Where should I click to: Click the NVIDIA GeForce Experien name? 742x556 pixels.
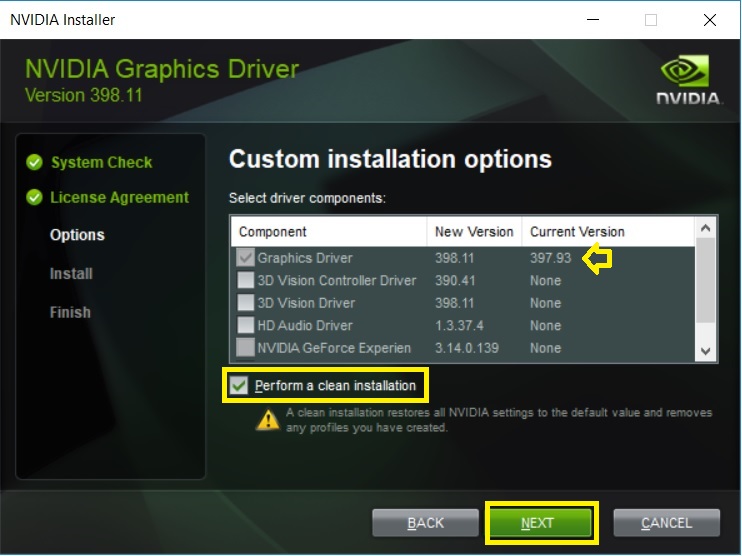pos(334,348)
